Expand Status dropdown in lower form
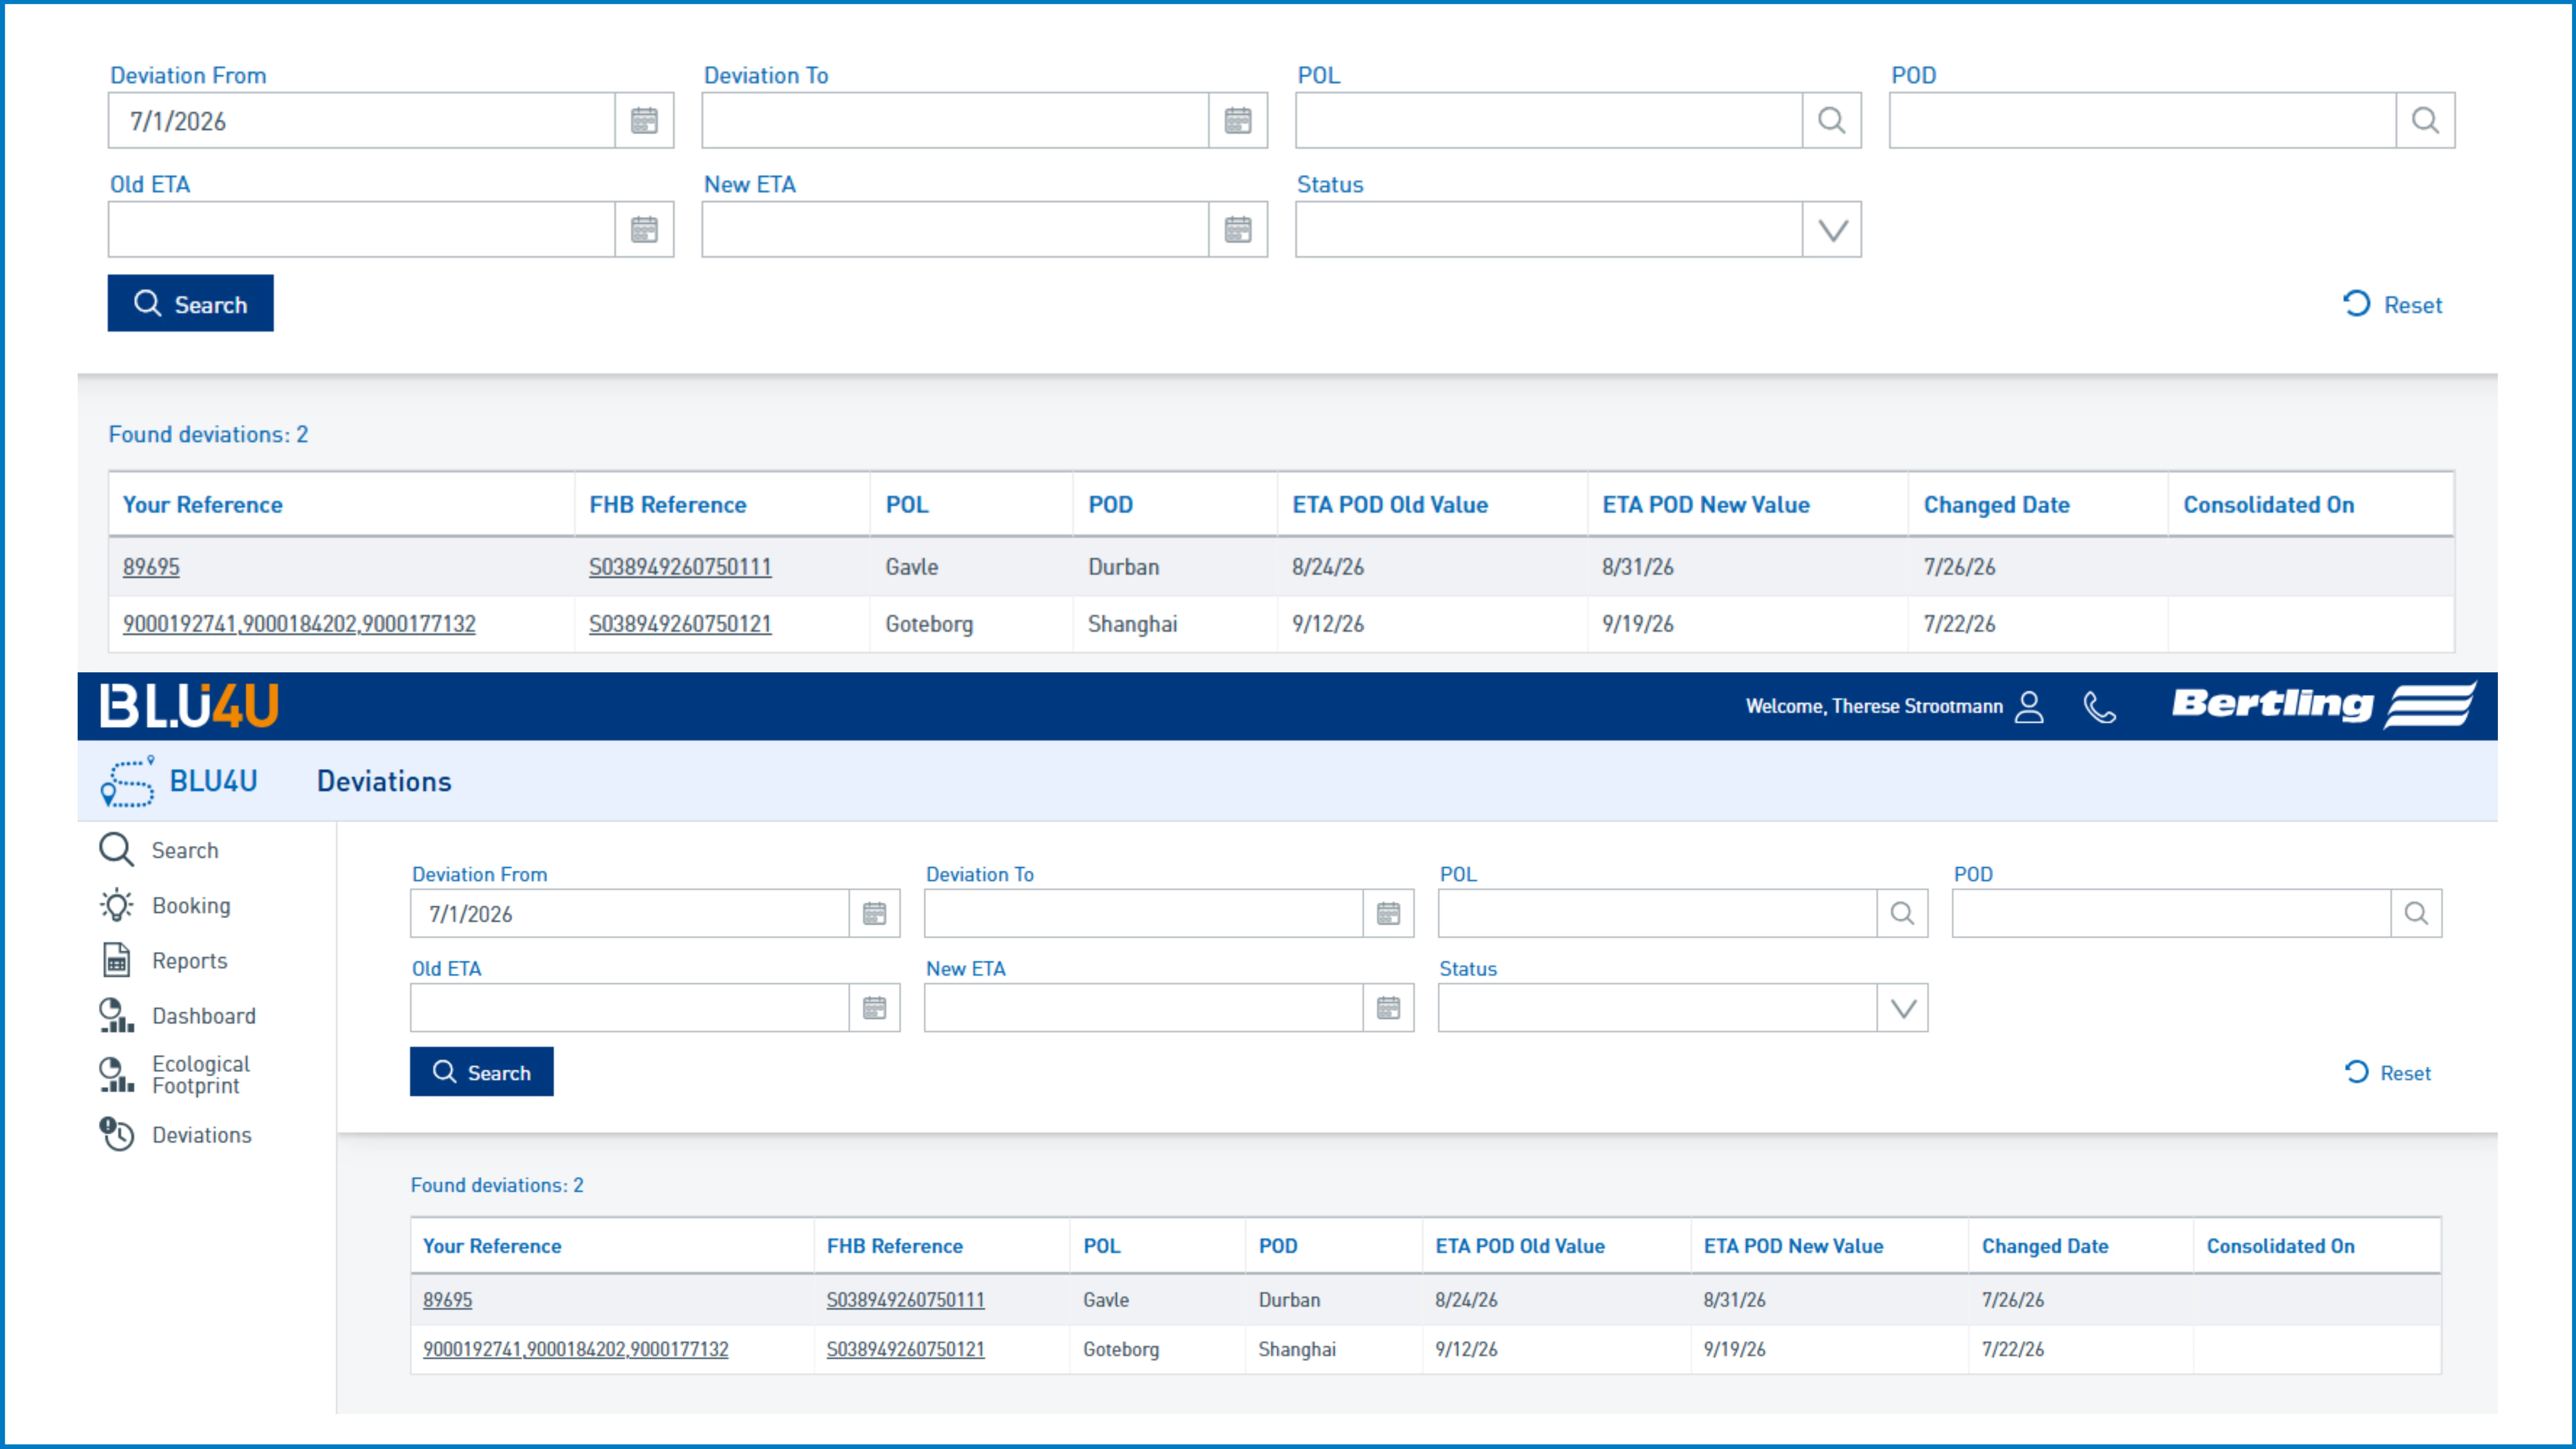 click(x=1903, y=1008)
